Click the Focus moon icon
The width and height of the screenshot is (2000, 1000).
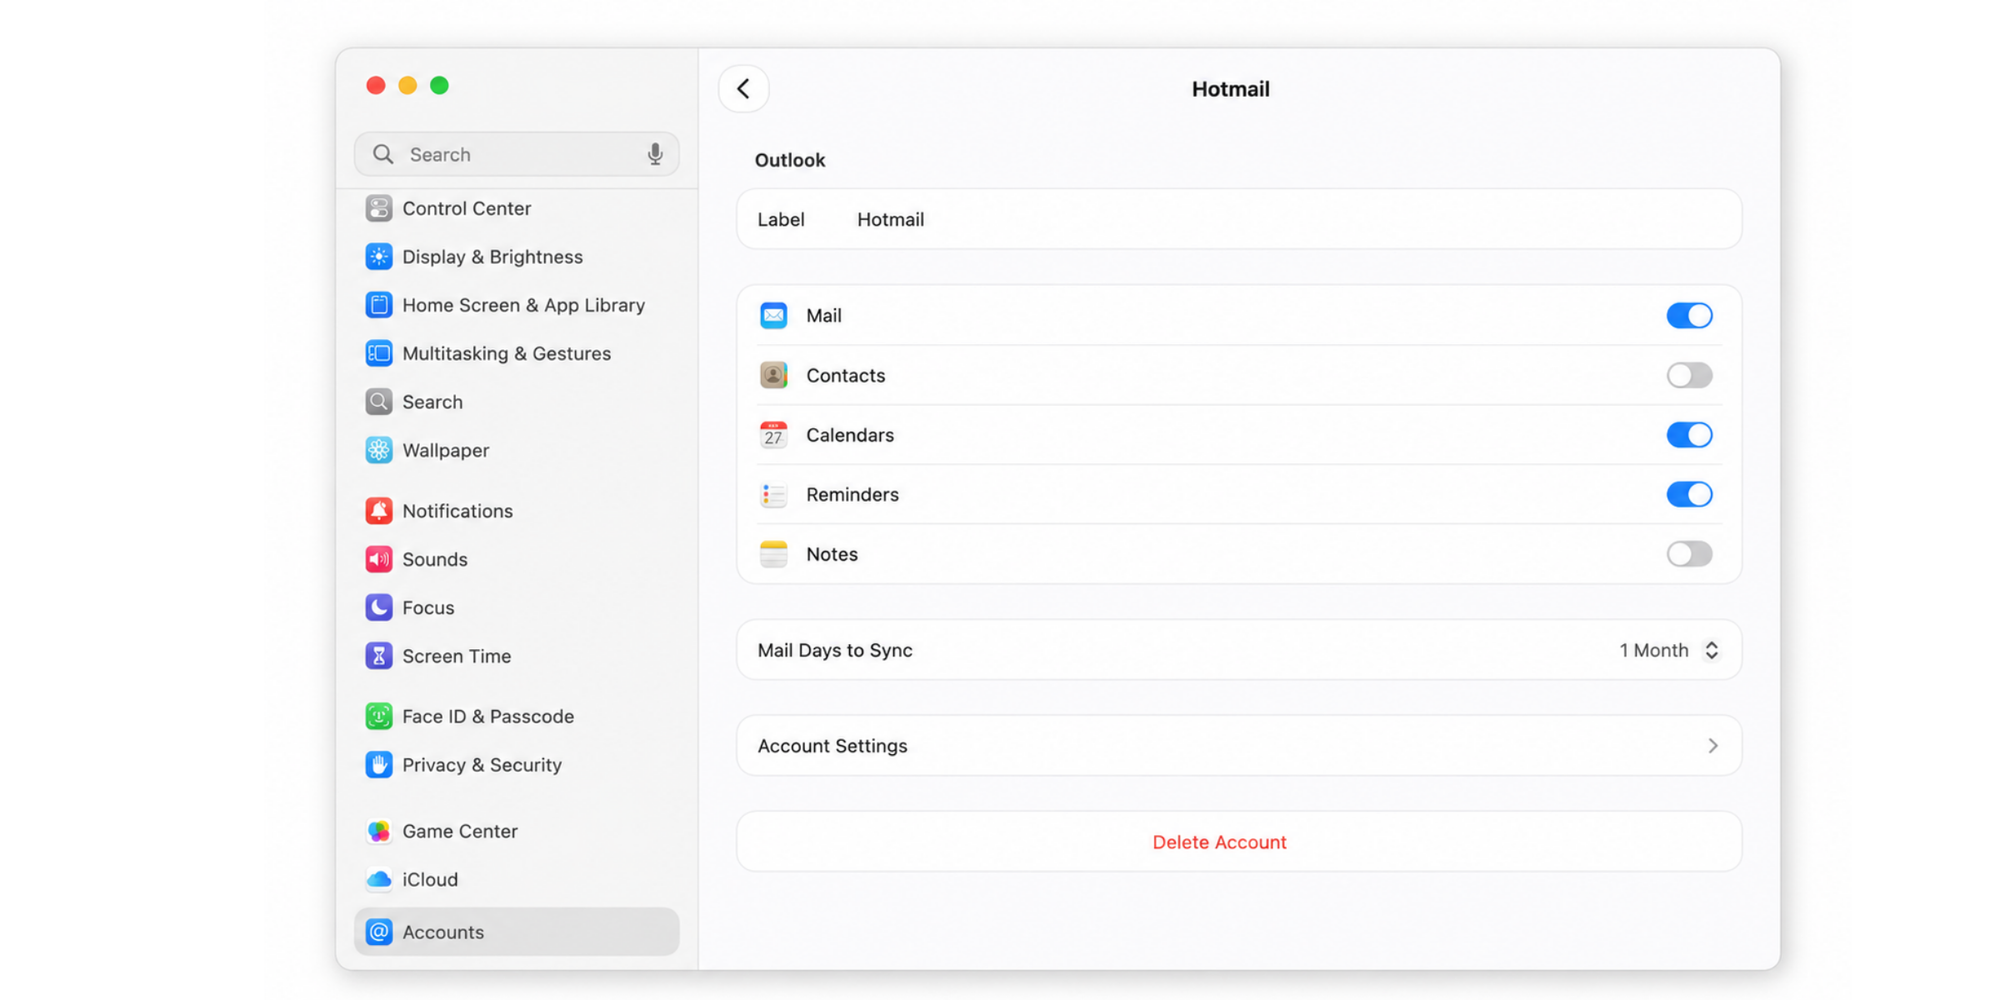click(x=379, y=608)
